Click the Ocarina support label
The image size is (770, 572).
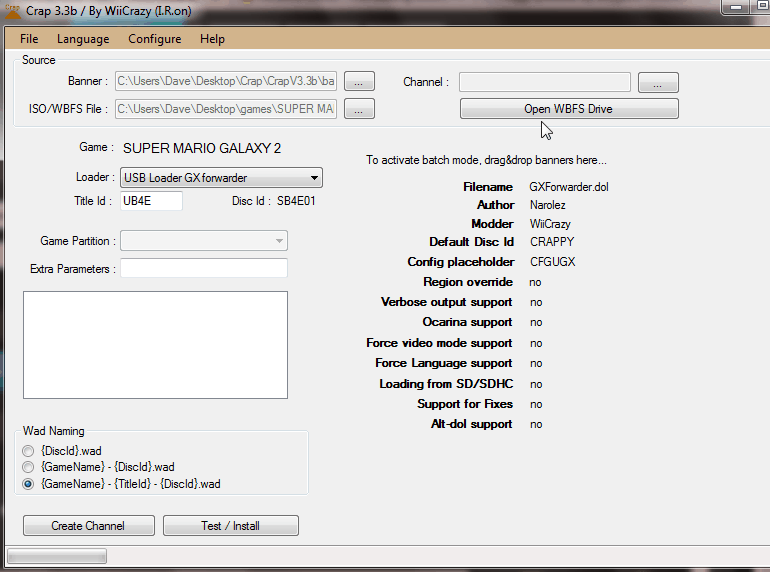click(x=467, y=322)
